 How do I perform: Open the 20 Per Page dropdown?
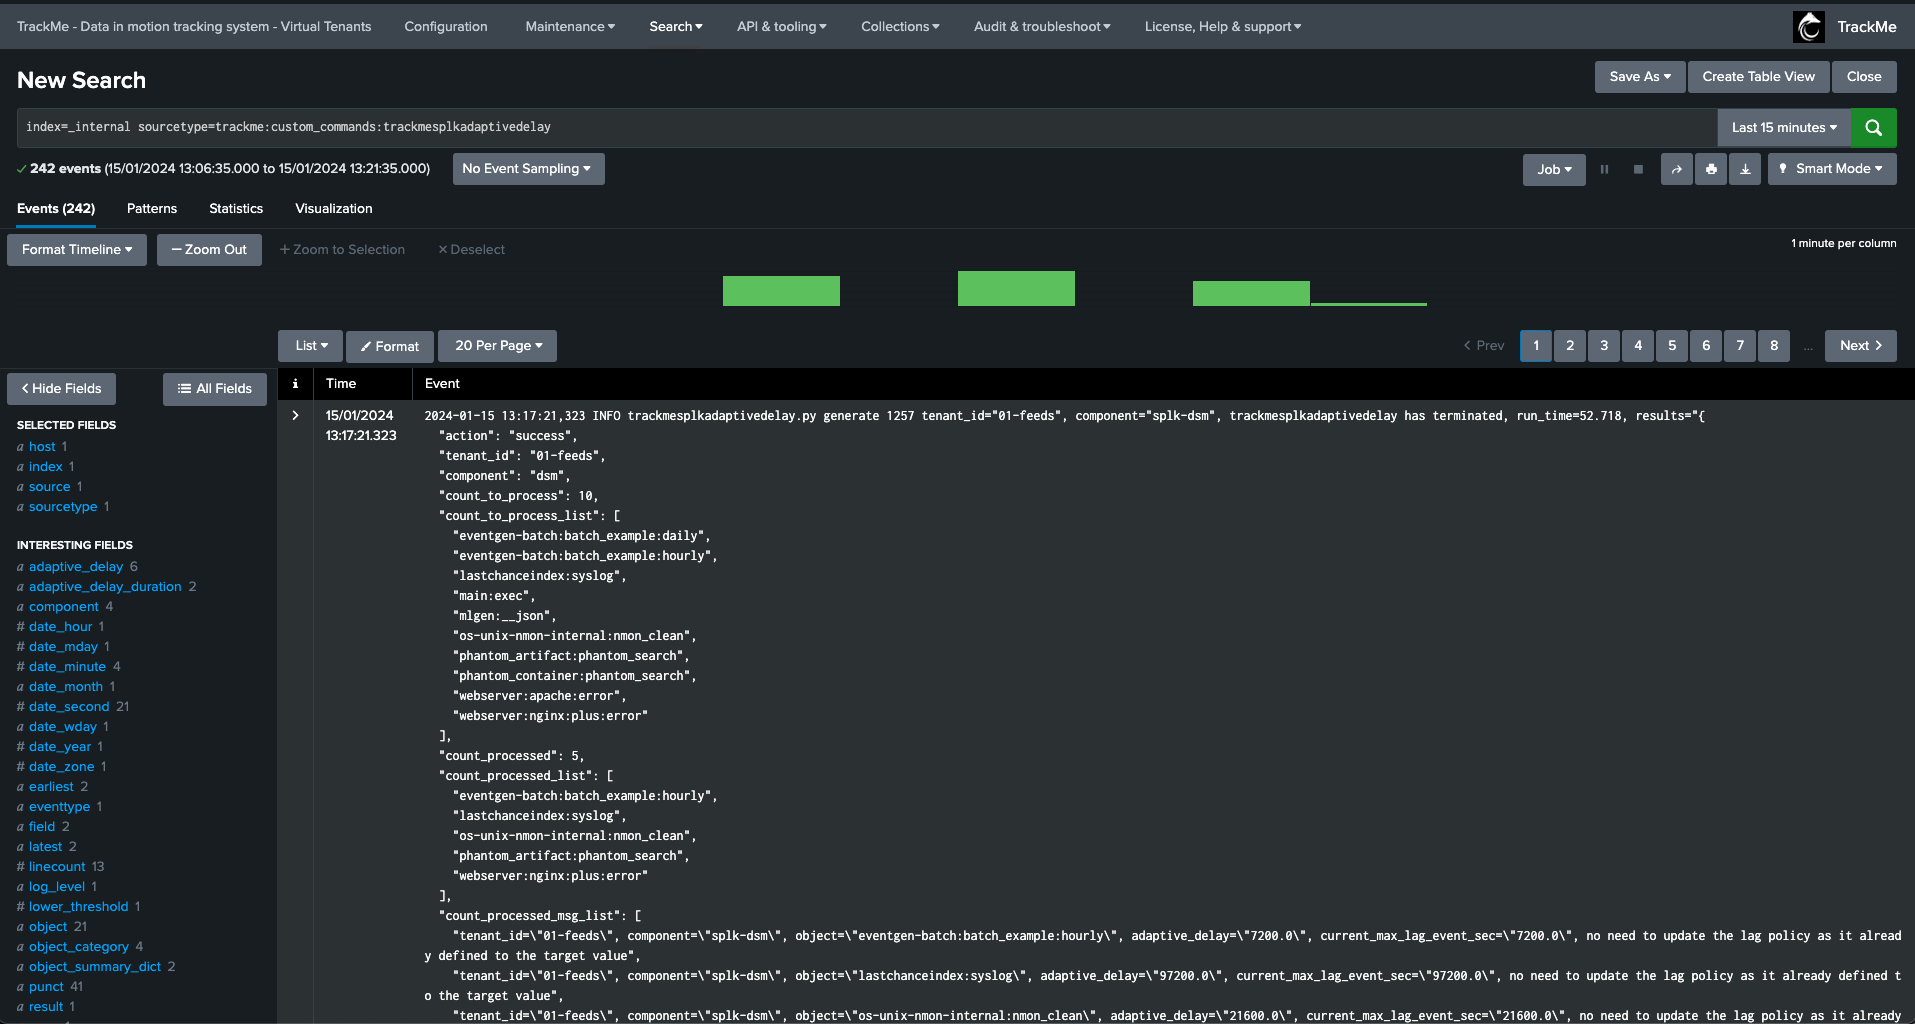click(497, 346)
